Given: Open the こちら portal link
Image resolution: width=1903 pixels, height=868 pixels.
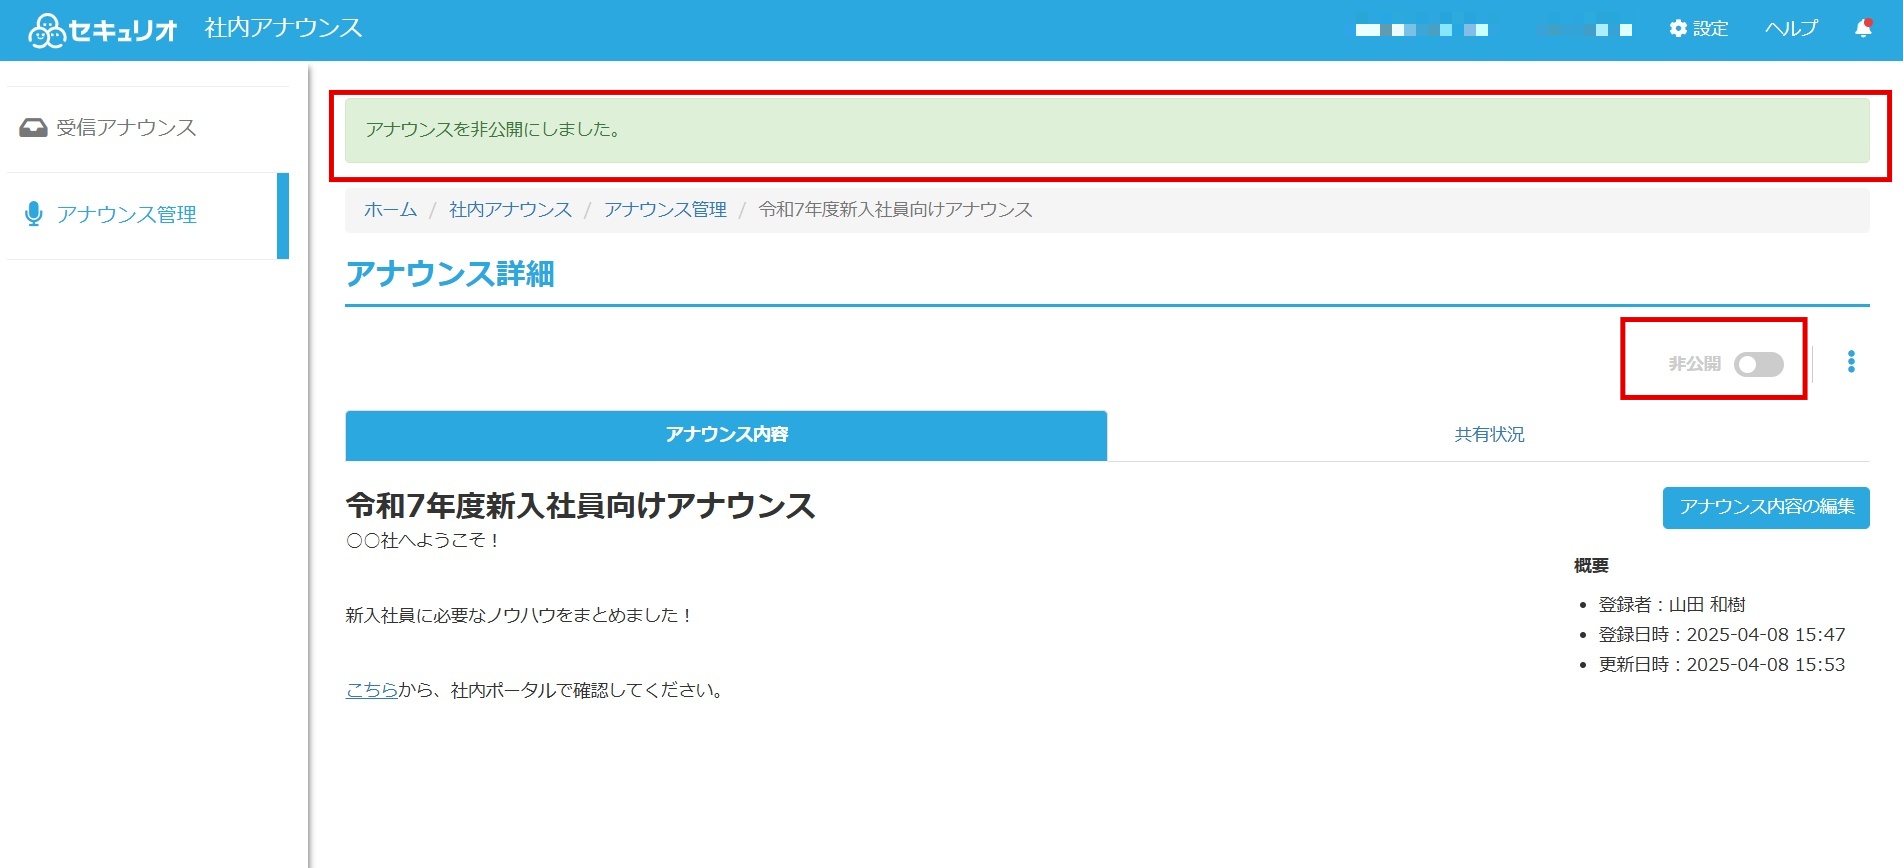Looking at the screenshot, I should click(372, 690).
